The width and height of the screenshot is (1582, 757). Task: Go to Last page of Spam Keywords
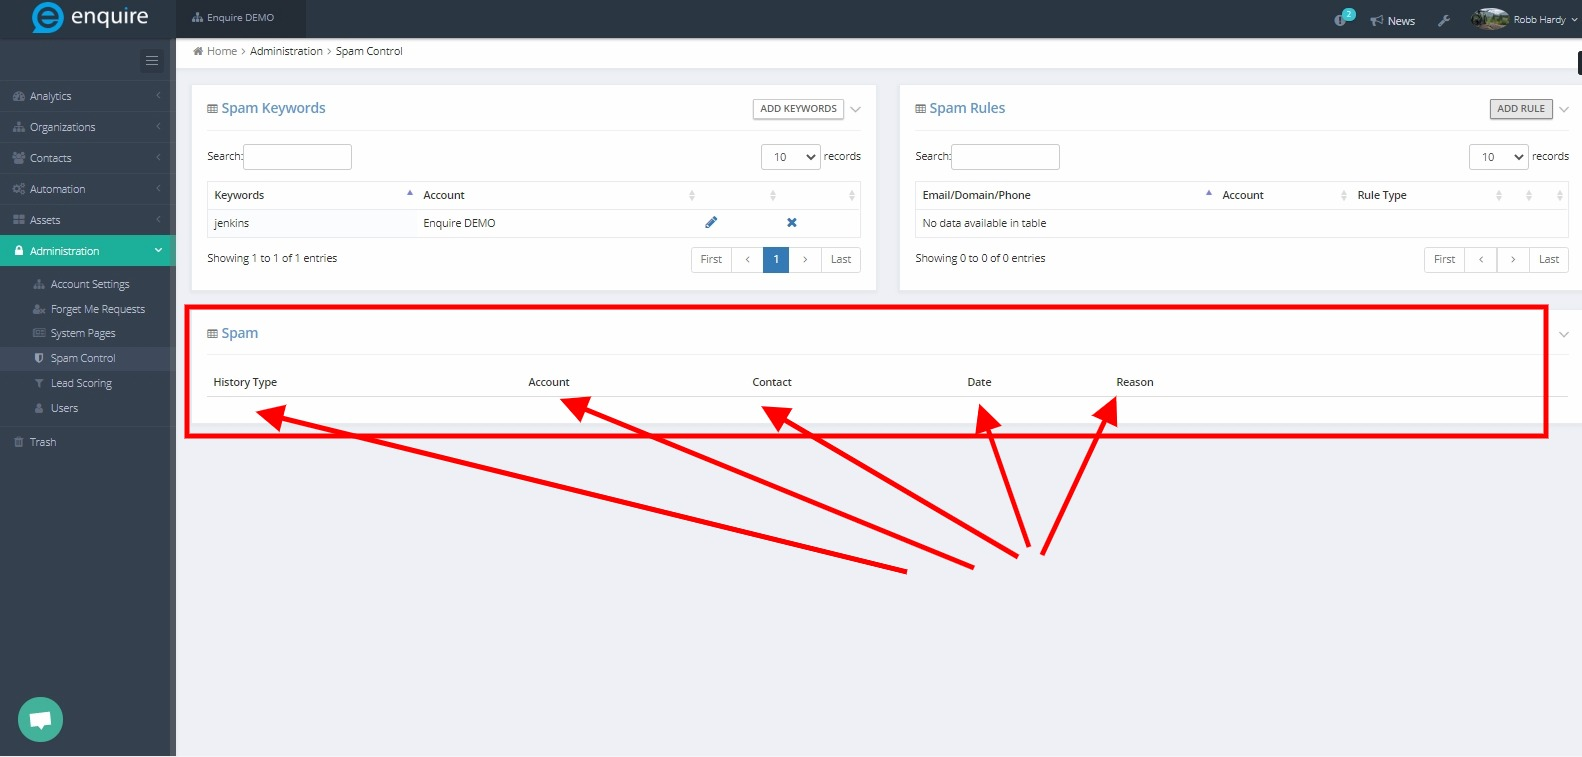[x=841, y=260]
